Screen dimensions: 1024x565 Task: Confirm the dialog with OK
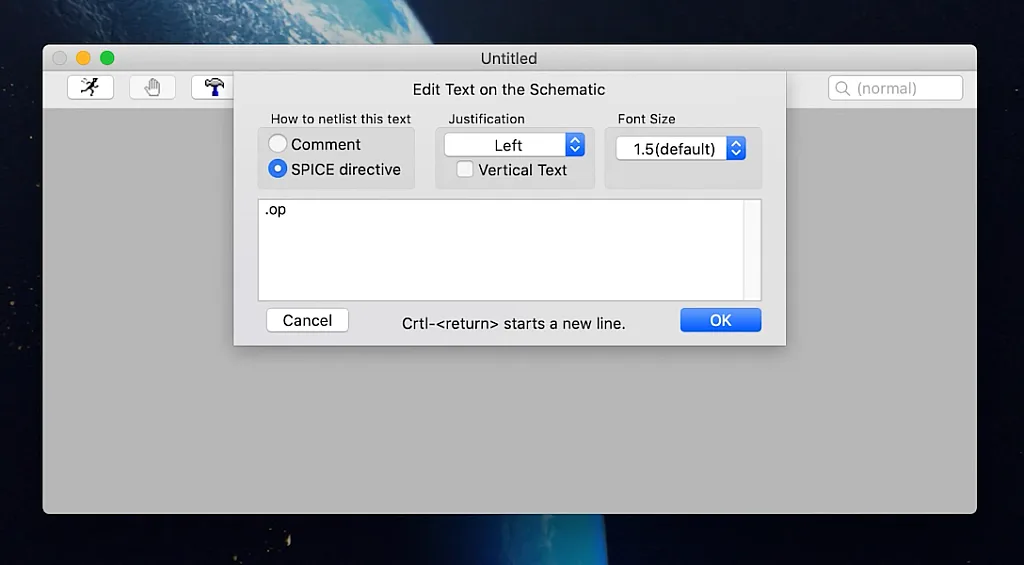tap(720, 320)
